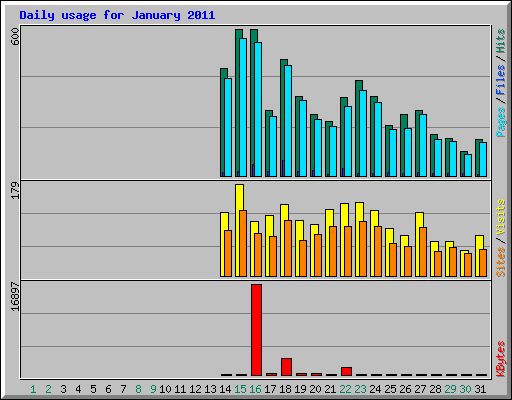The width and height of the screenshot is (512, 400).
Task: Click day label "2" on the x-axis
Action: tap(48, 389)
